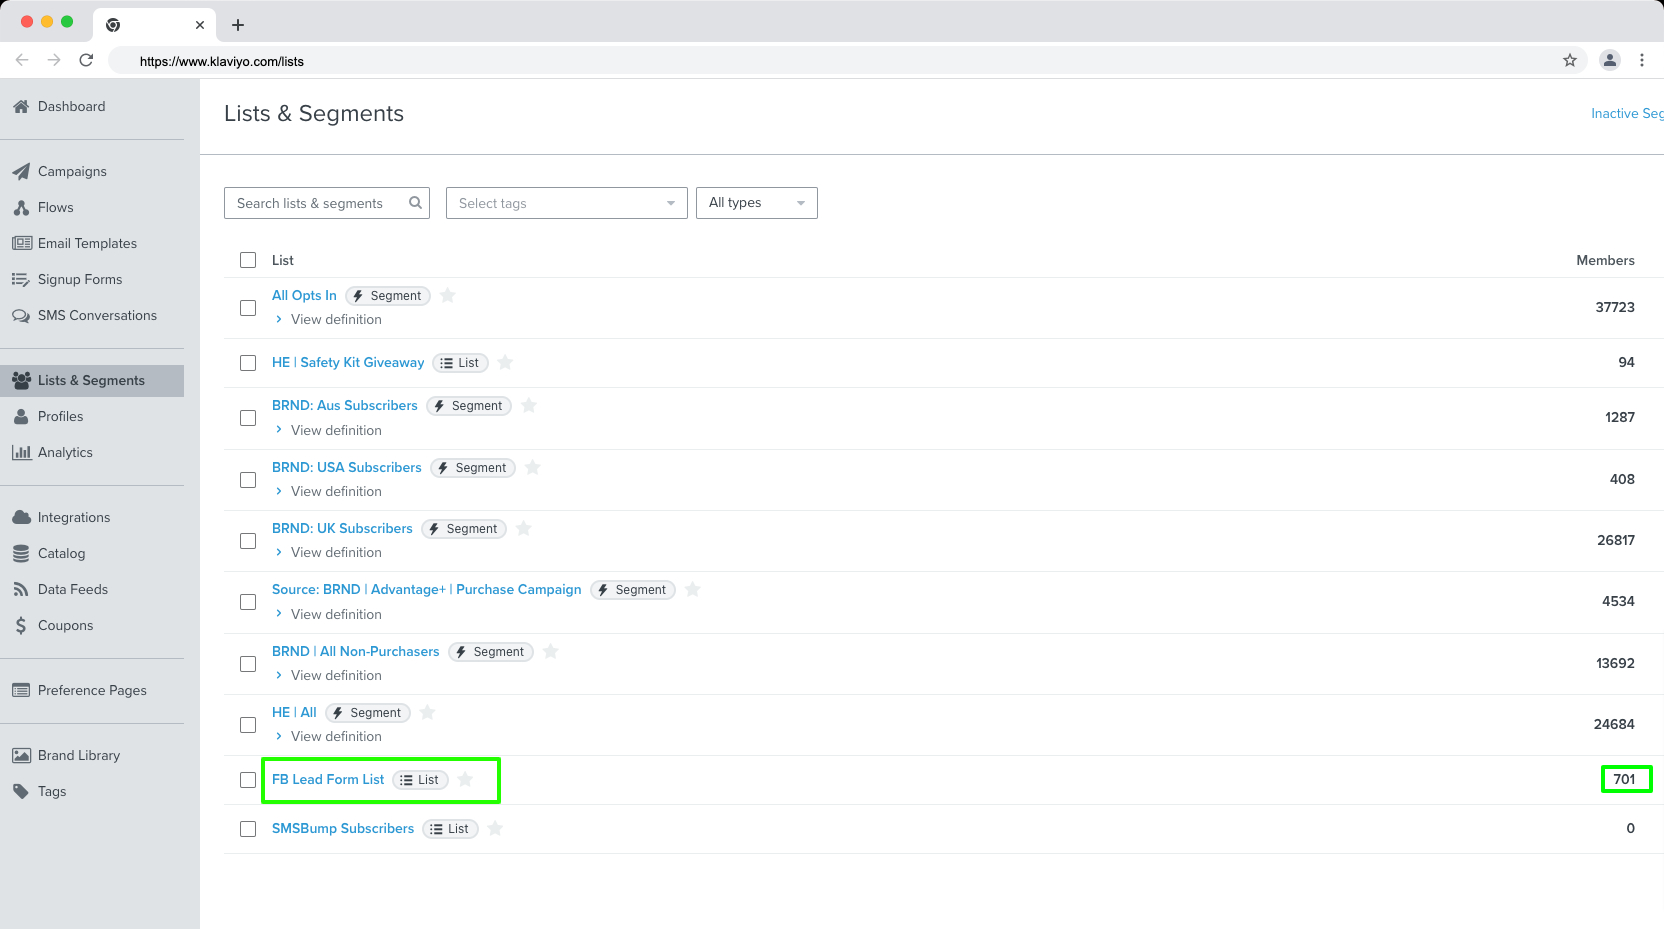Check the Source: BRND Advantage+ row checkbox
This screenshot has width=1664, height=929.
[x=248, y=602]
